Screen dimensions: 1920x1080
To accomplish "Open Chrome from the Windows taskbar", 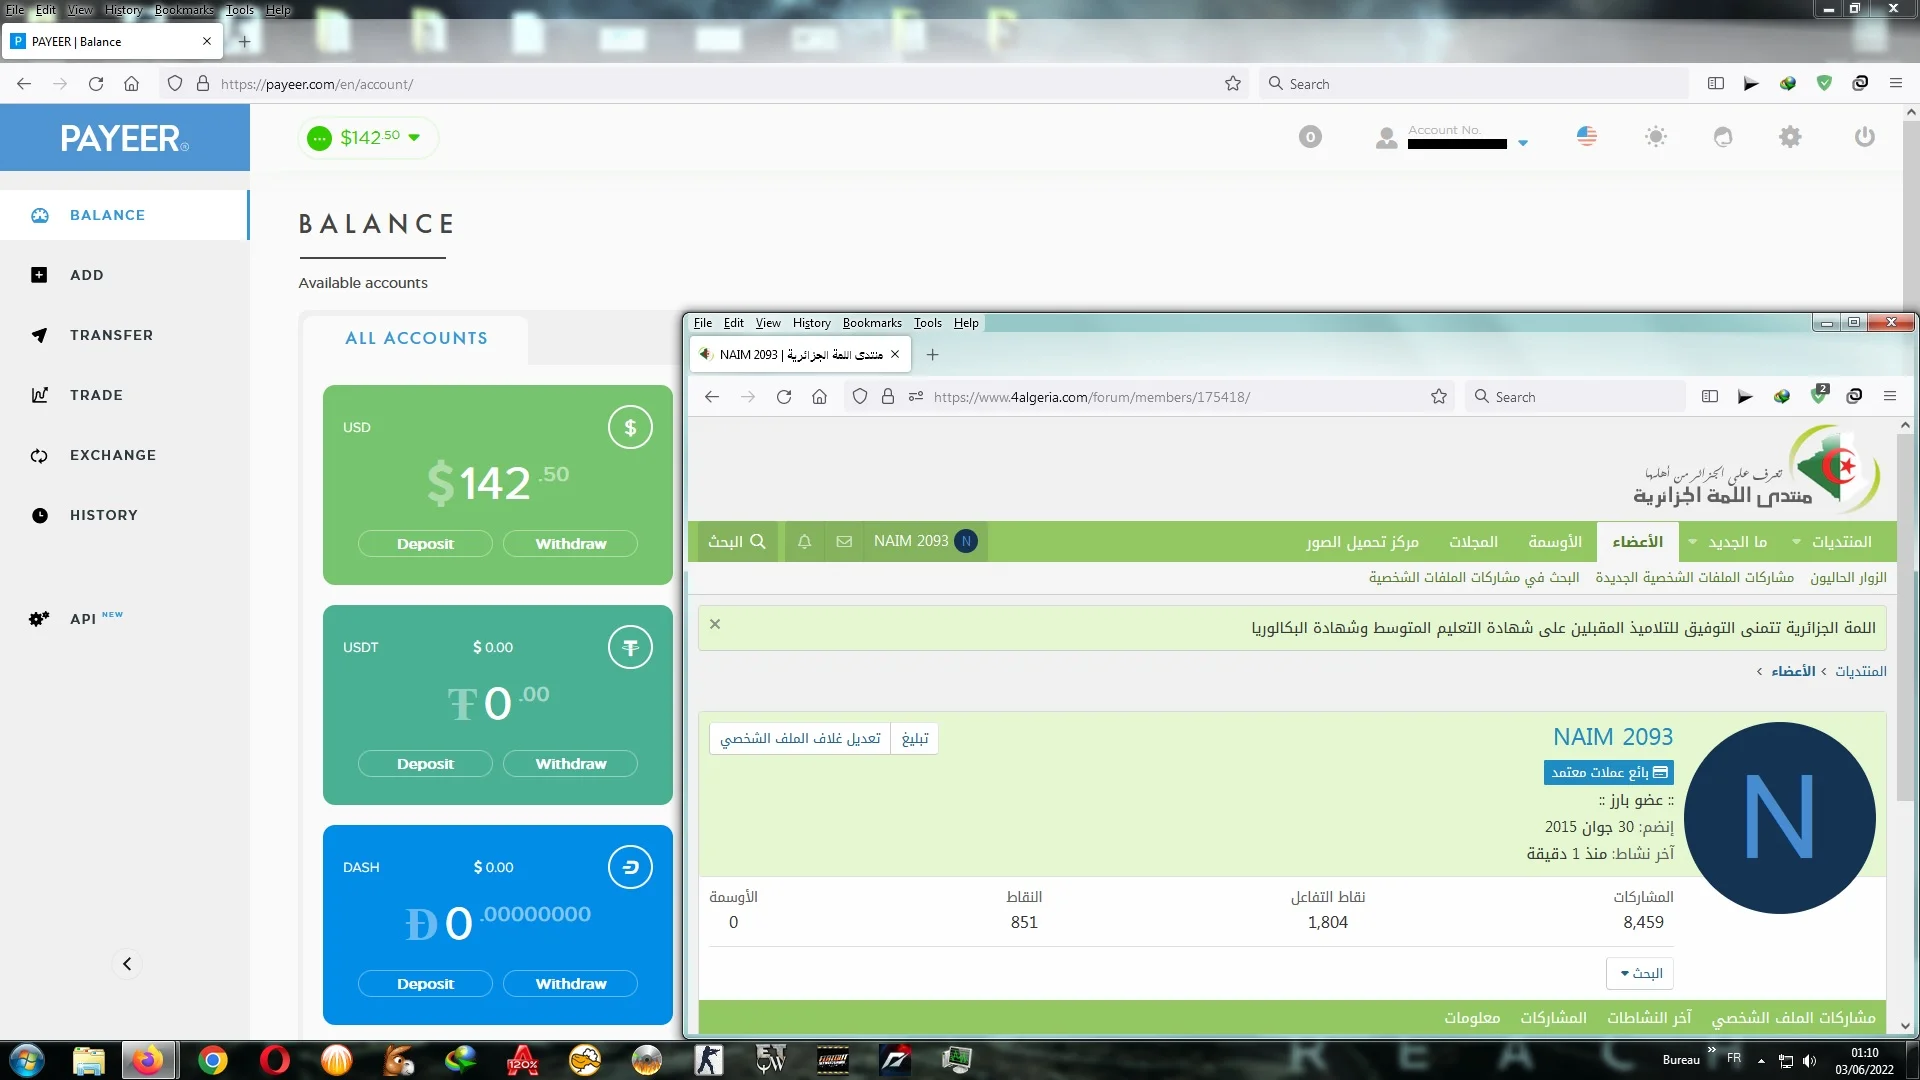I will pyautogui.click(x=212, y=1060).
